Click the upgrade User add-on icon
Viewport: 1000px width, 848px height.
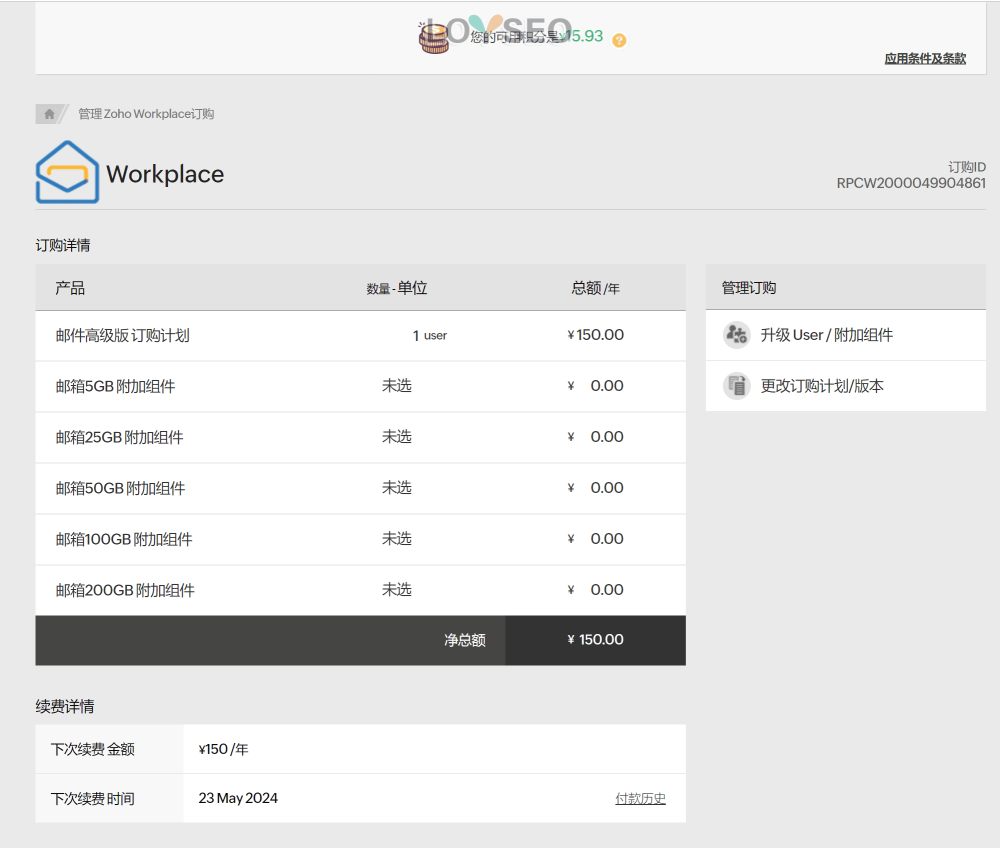(x=736, y=335)
